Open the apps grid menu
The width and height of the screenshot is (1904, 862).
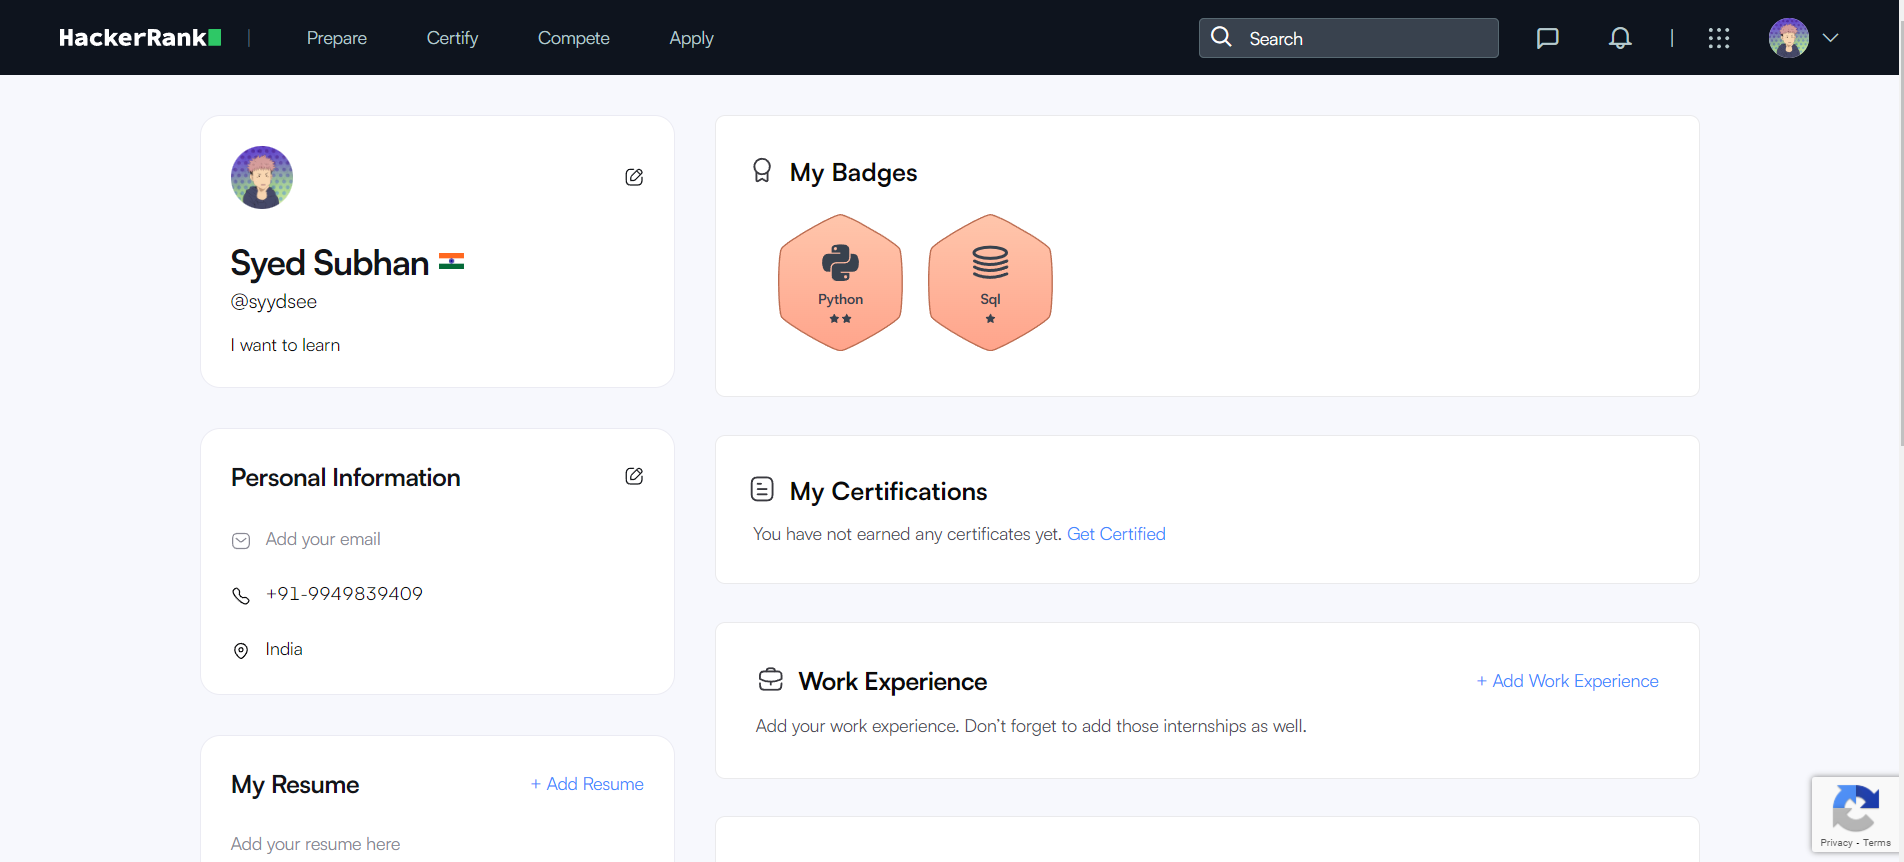(1718, 38)
